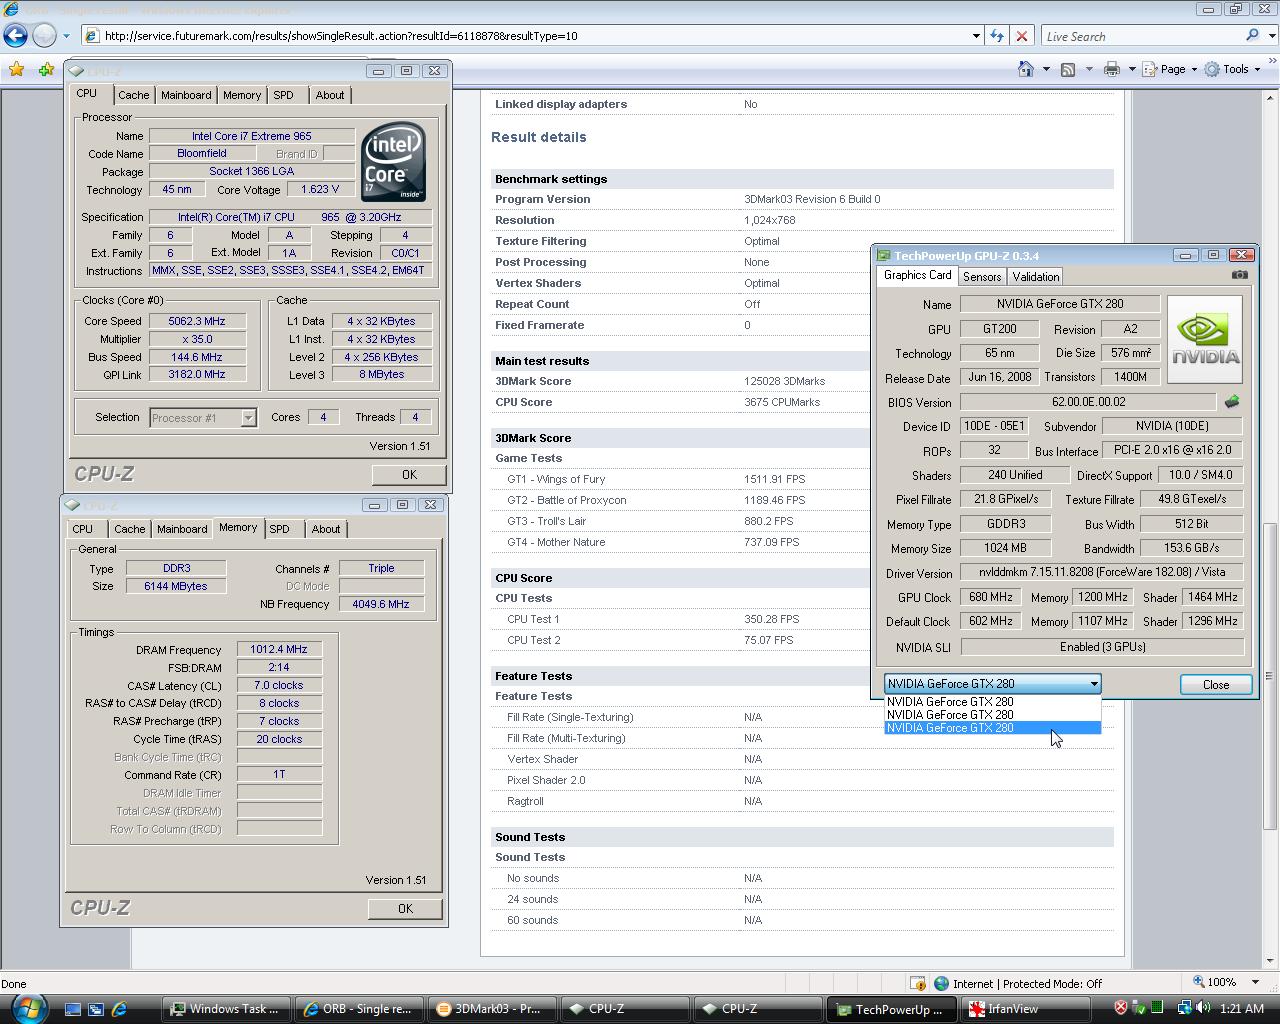Click the IE Forward navigation arrow
The width and height of the screenshot is (1280, 1024).
[44, 35]
